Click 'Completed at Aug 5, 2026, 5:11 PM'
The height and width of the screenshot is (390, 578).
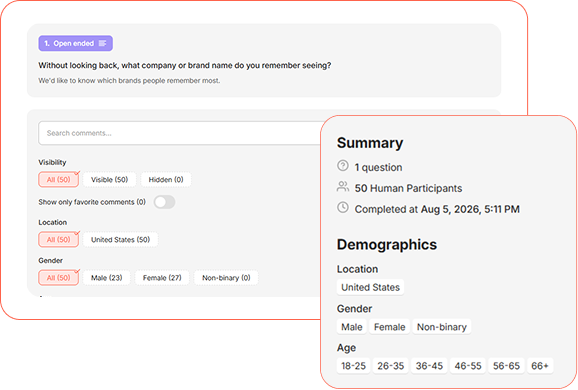pyautogui.click(x=437, y=209)
